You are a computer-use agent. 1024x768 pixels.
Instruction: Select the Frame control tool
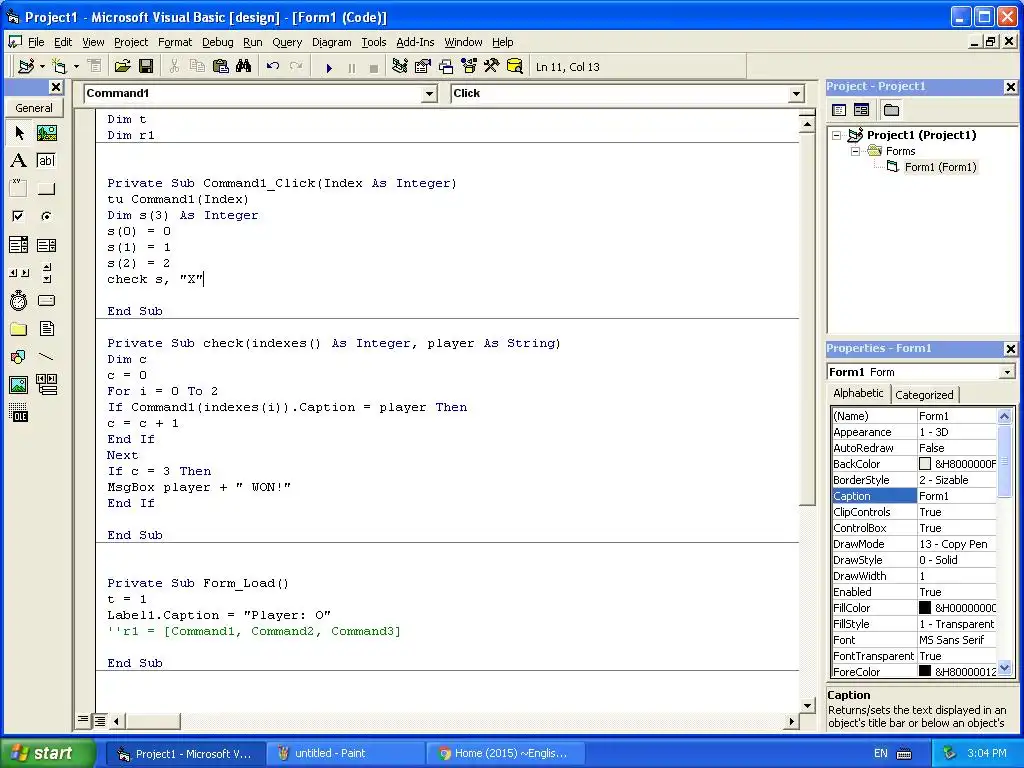(19, 189)
